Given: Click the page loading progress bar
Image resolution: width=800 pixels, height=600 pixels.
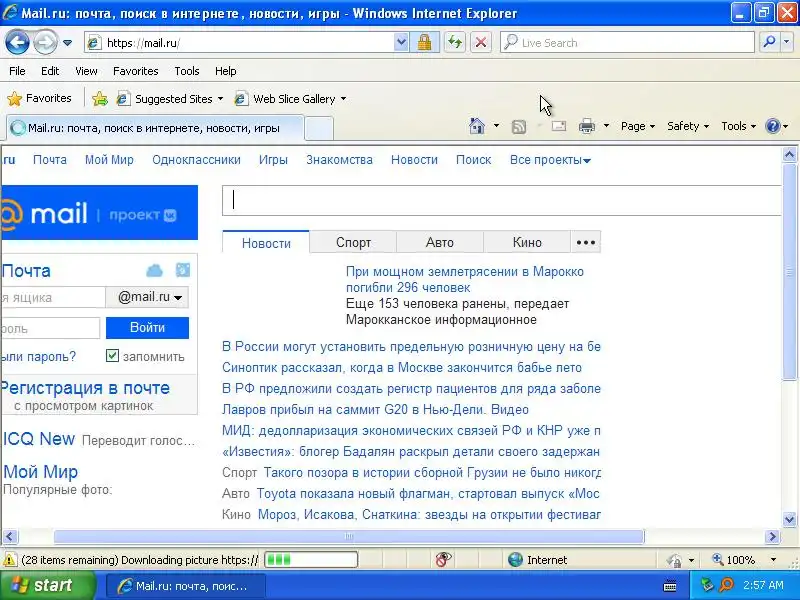Looking at the screenshot, I should click(x=311, y=560).
